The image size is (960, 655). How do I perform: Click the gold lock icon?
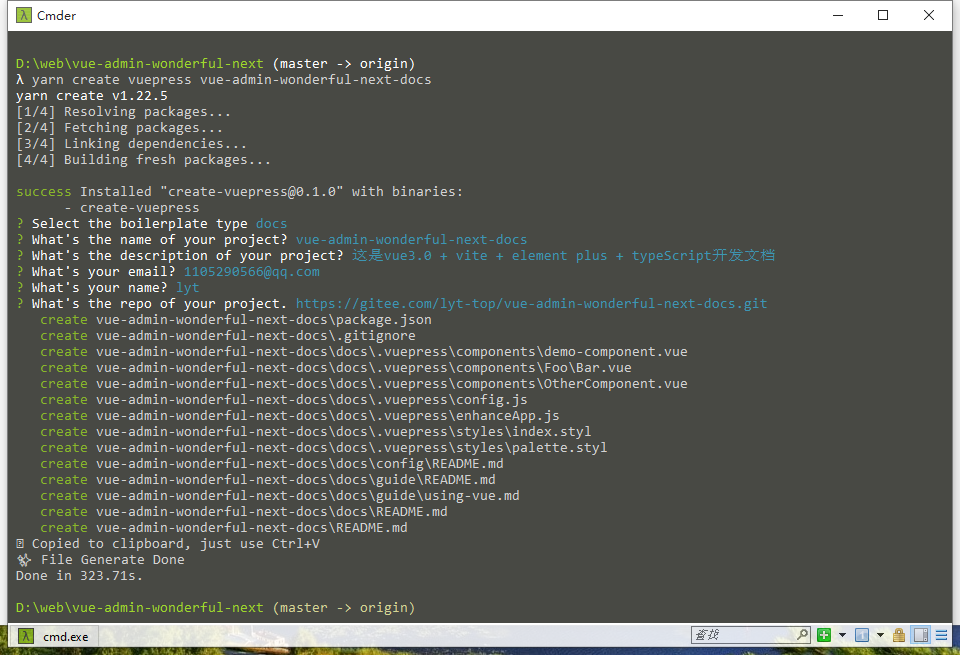click(x=899, y=635)
